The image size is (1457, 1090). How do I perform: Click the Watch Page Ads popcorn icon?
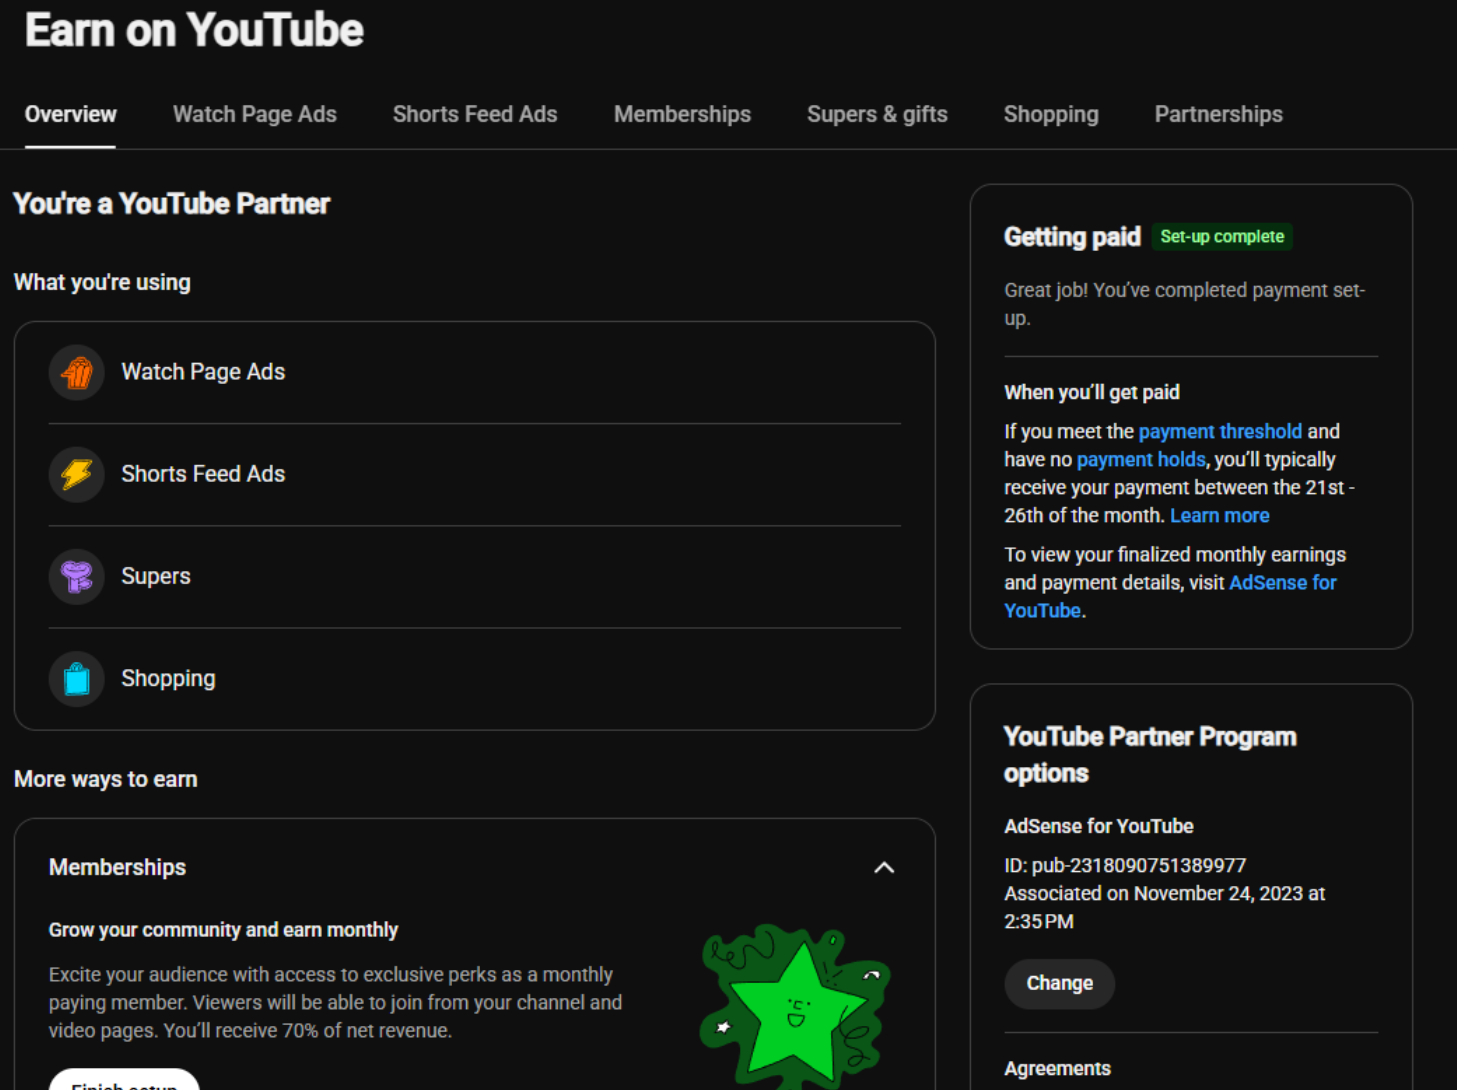[77, 373]
